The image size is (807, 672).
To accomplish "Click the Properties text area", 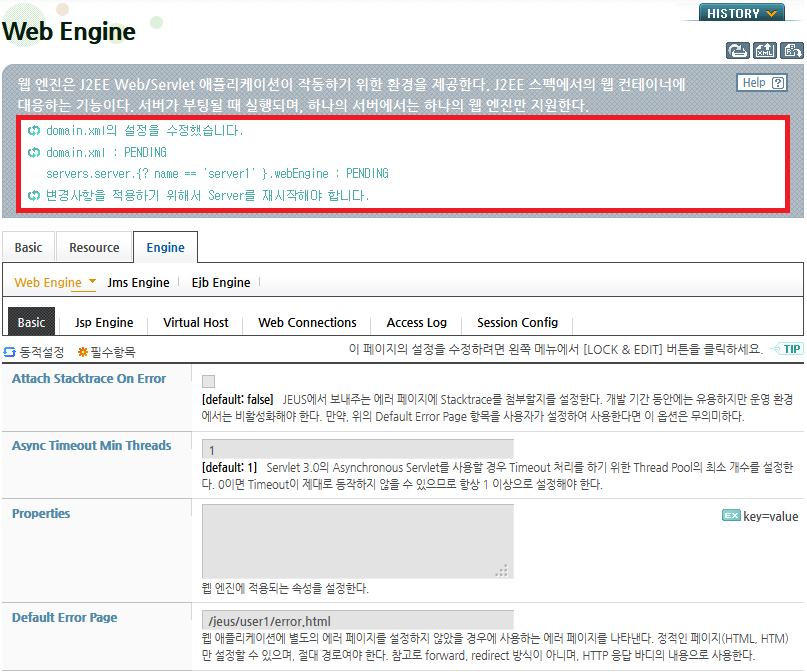I will (x=358, y=541).
